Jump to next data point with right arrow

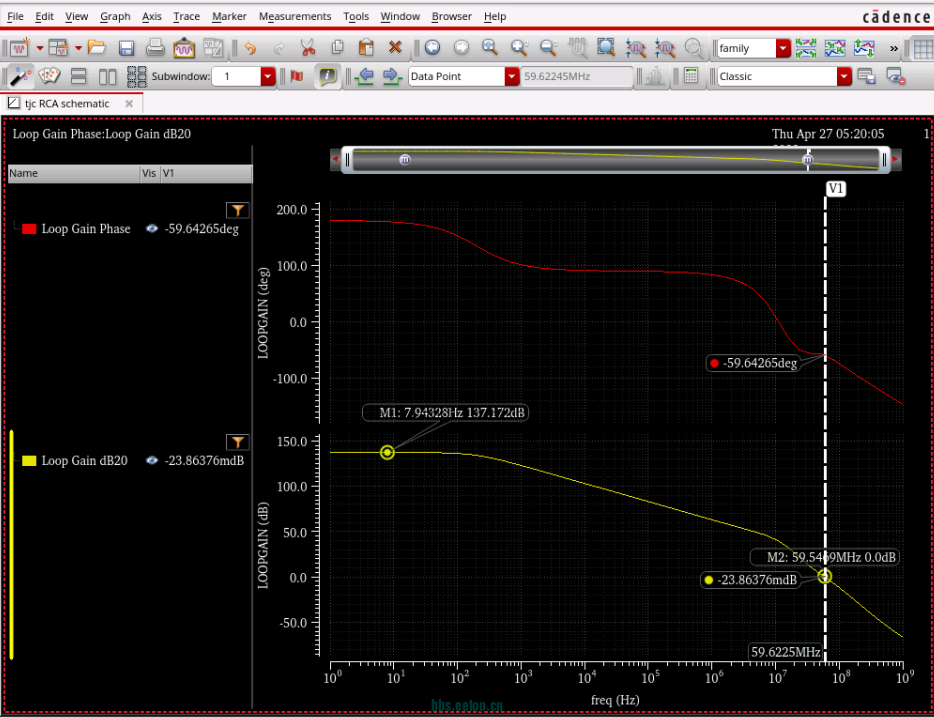391,76
